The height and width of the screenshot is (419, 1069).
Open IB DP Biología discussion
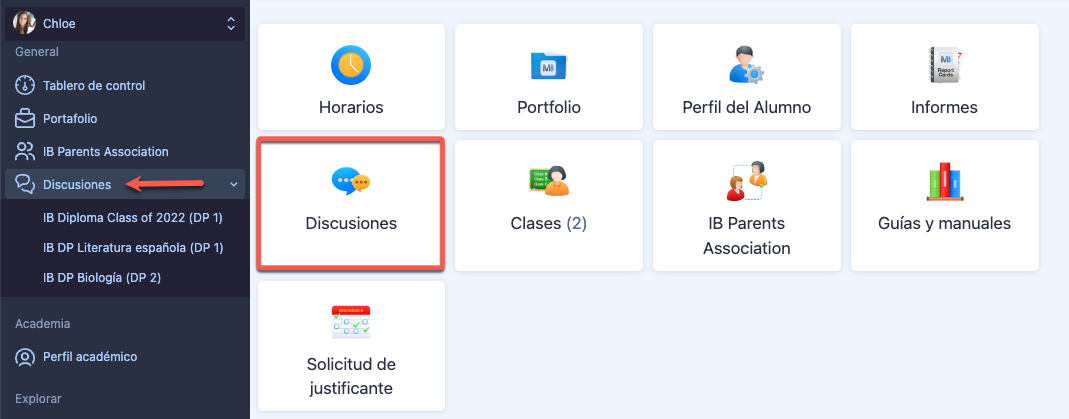[102, 277]
